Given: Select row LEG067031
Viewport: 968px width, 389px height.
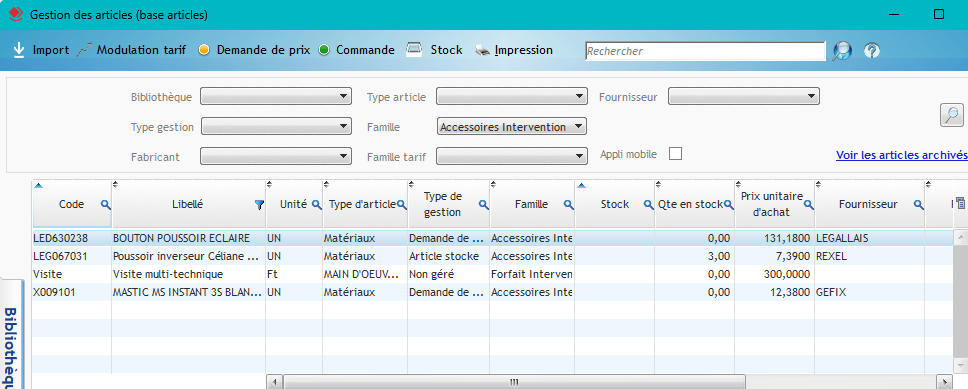Looking at the screenshot, I should click(493, 256).
